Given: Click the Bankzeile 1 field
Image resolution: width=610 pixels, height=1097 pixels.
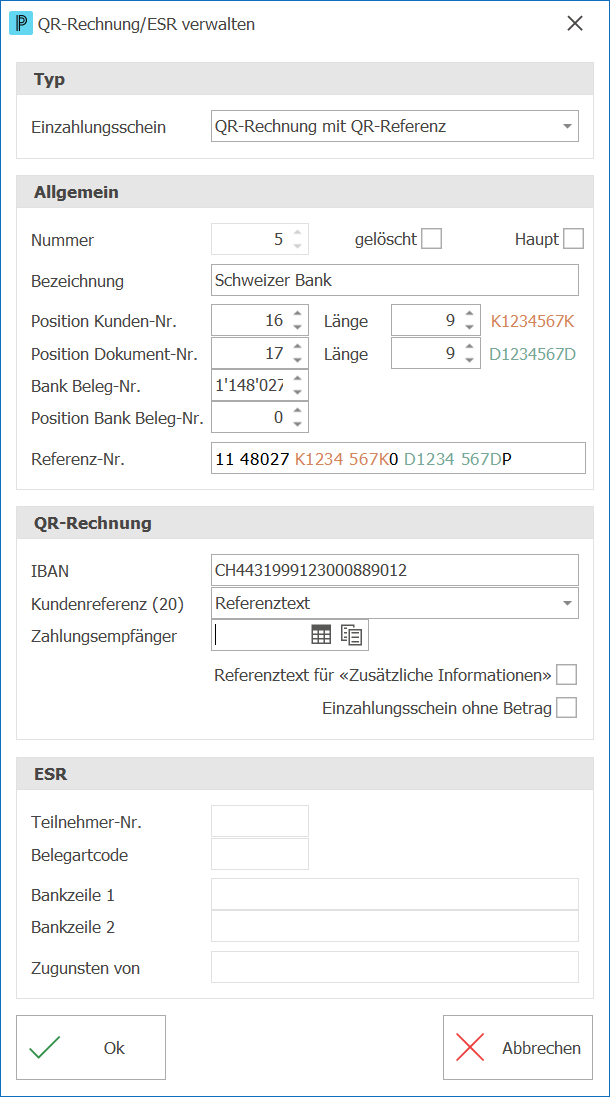Looking at the screenshot, I should click(395, 894).
